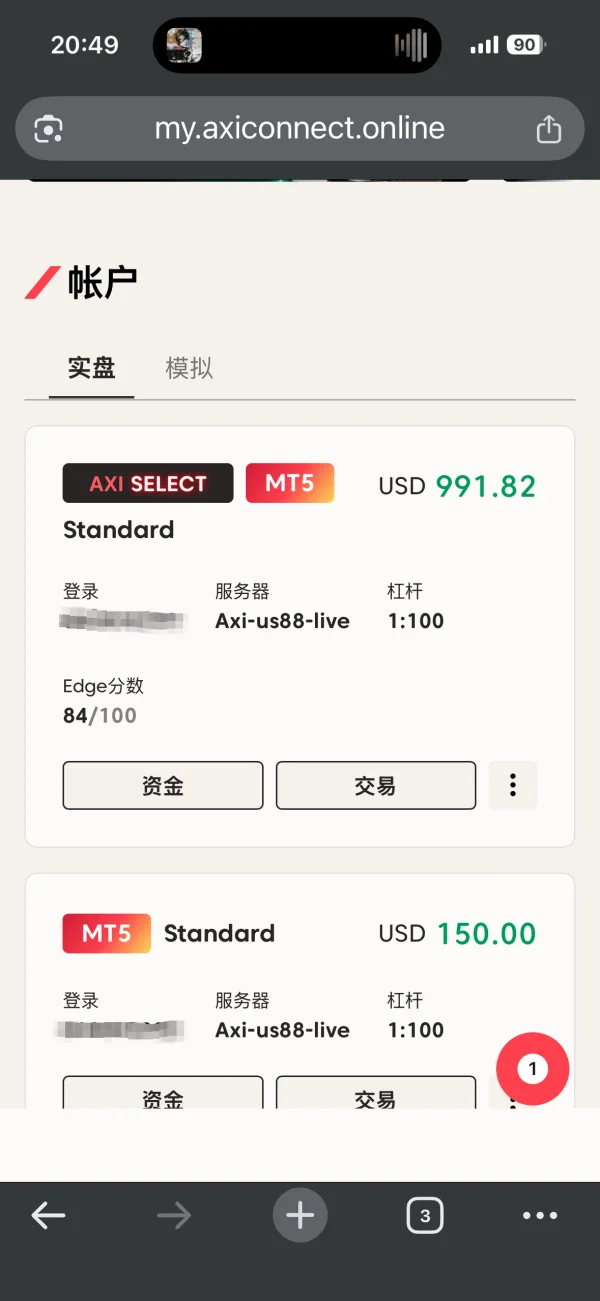Switch to the 模拟 demo tab
The width and height of the screenshot is (600, 1301).
click(x=189, y=368)
